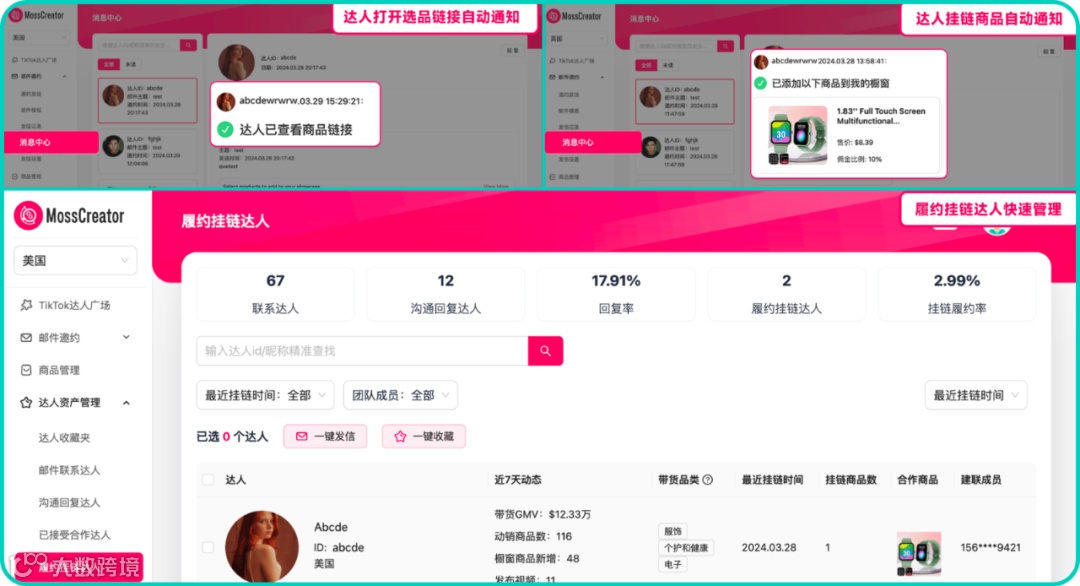Click the 商品管理 box icon
The height and width of the screenshot is (586, 1080).
(26, 370)
